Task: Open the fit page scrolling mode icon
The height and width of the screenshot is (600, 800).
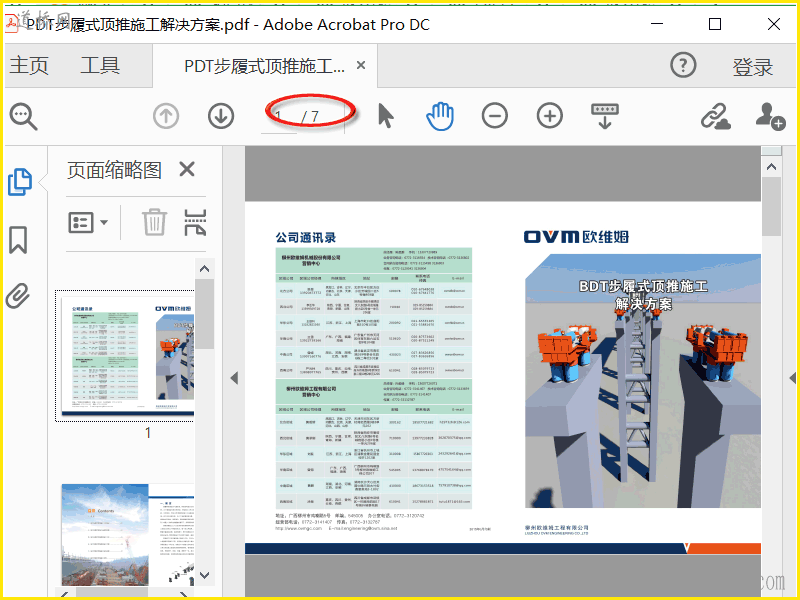Action: pyautogui.click(x=605, y=116)
